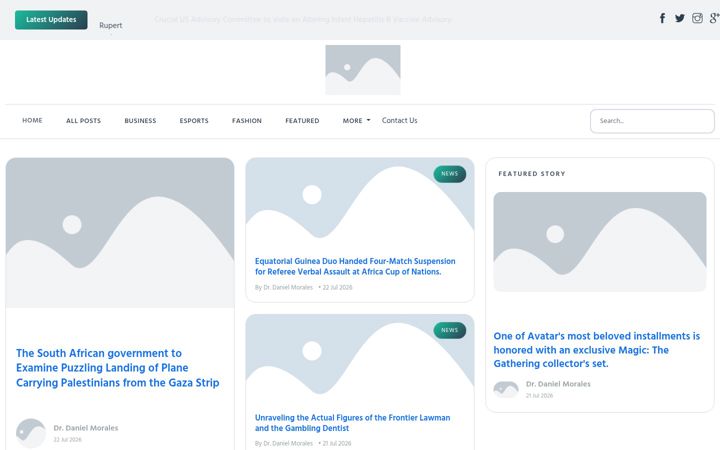The image size is (720, 450).
Task: Click author byline on Equatorial Guinea card
Action: pos(284,287)
